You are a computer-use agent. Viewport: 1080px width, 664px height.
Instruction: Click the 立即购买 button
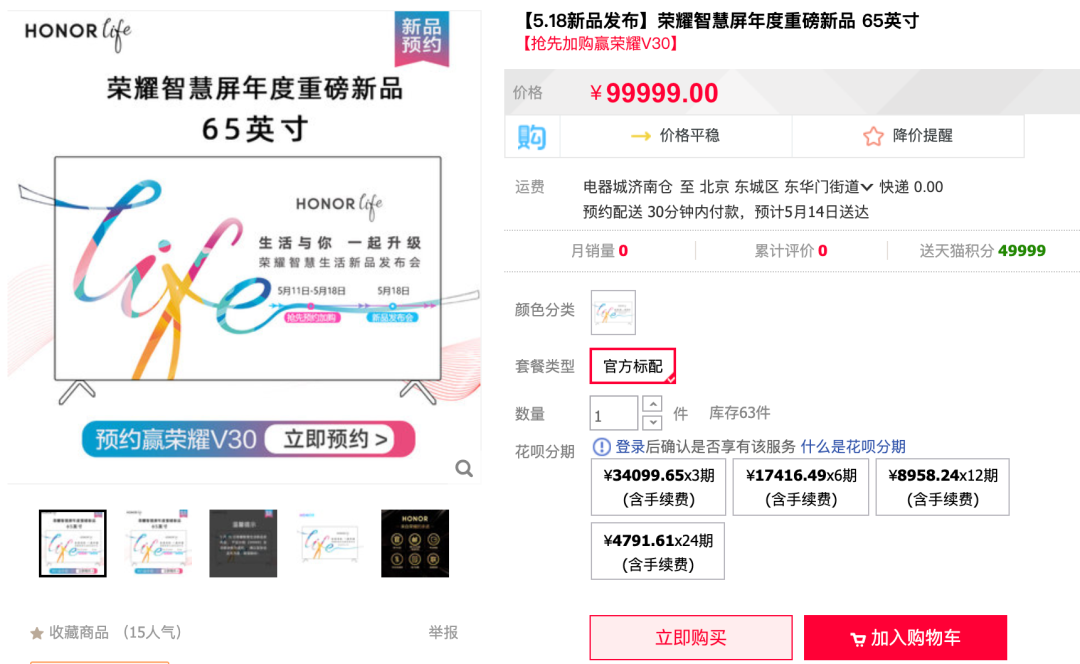point(691,638)
